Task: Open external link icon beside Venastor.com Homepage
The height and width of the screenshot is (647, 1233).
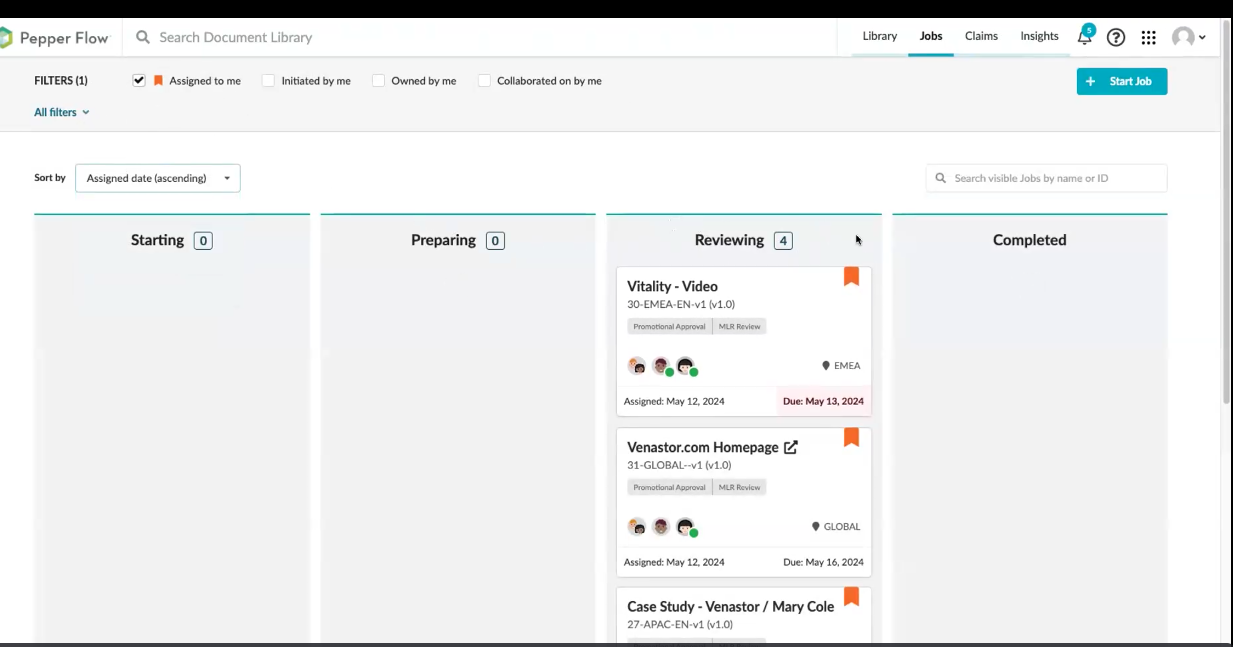Action: pos(791,447)
